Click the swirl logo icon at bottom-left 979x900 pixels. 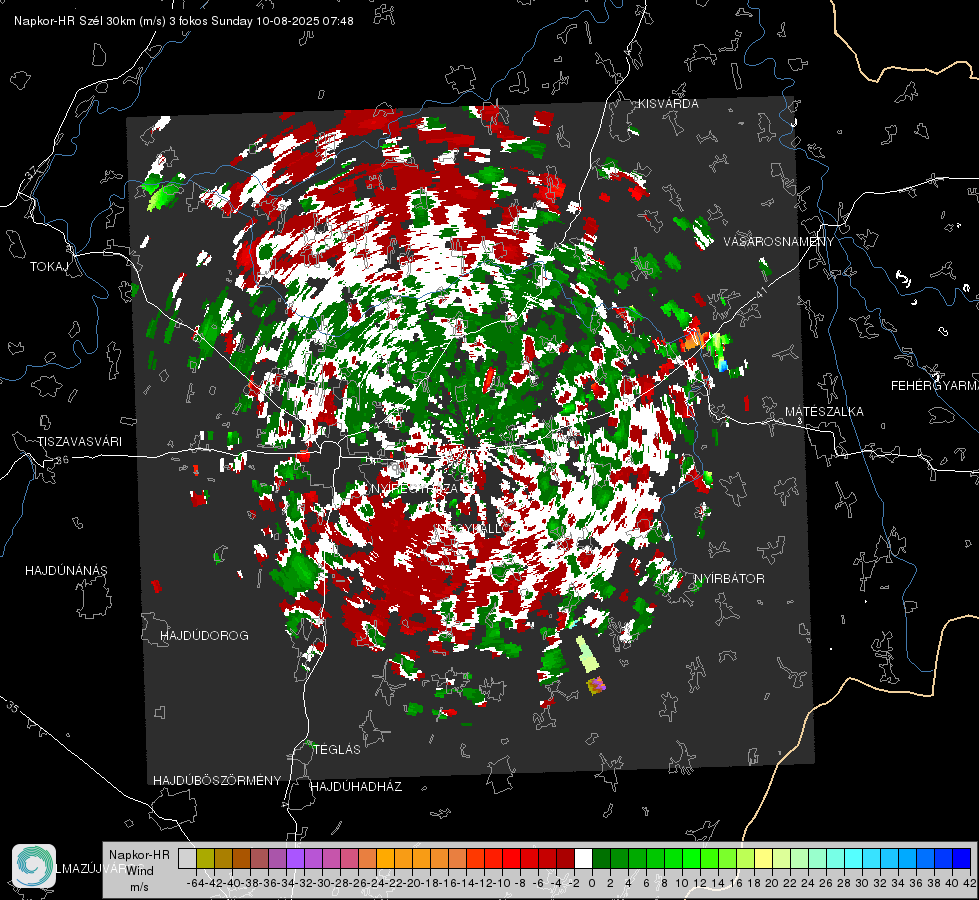pyautogui.click(x=34, y=866)
